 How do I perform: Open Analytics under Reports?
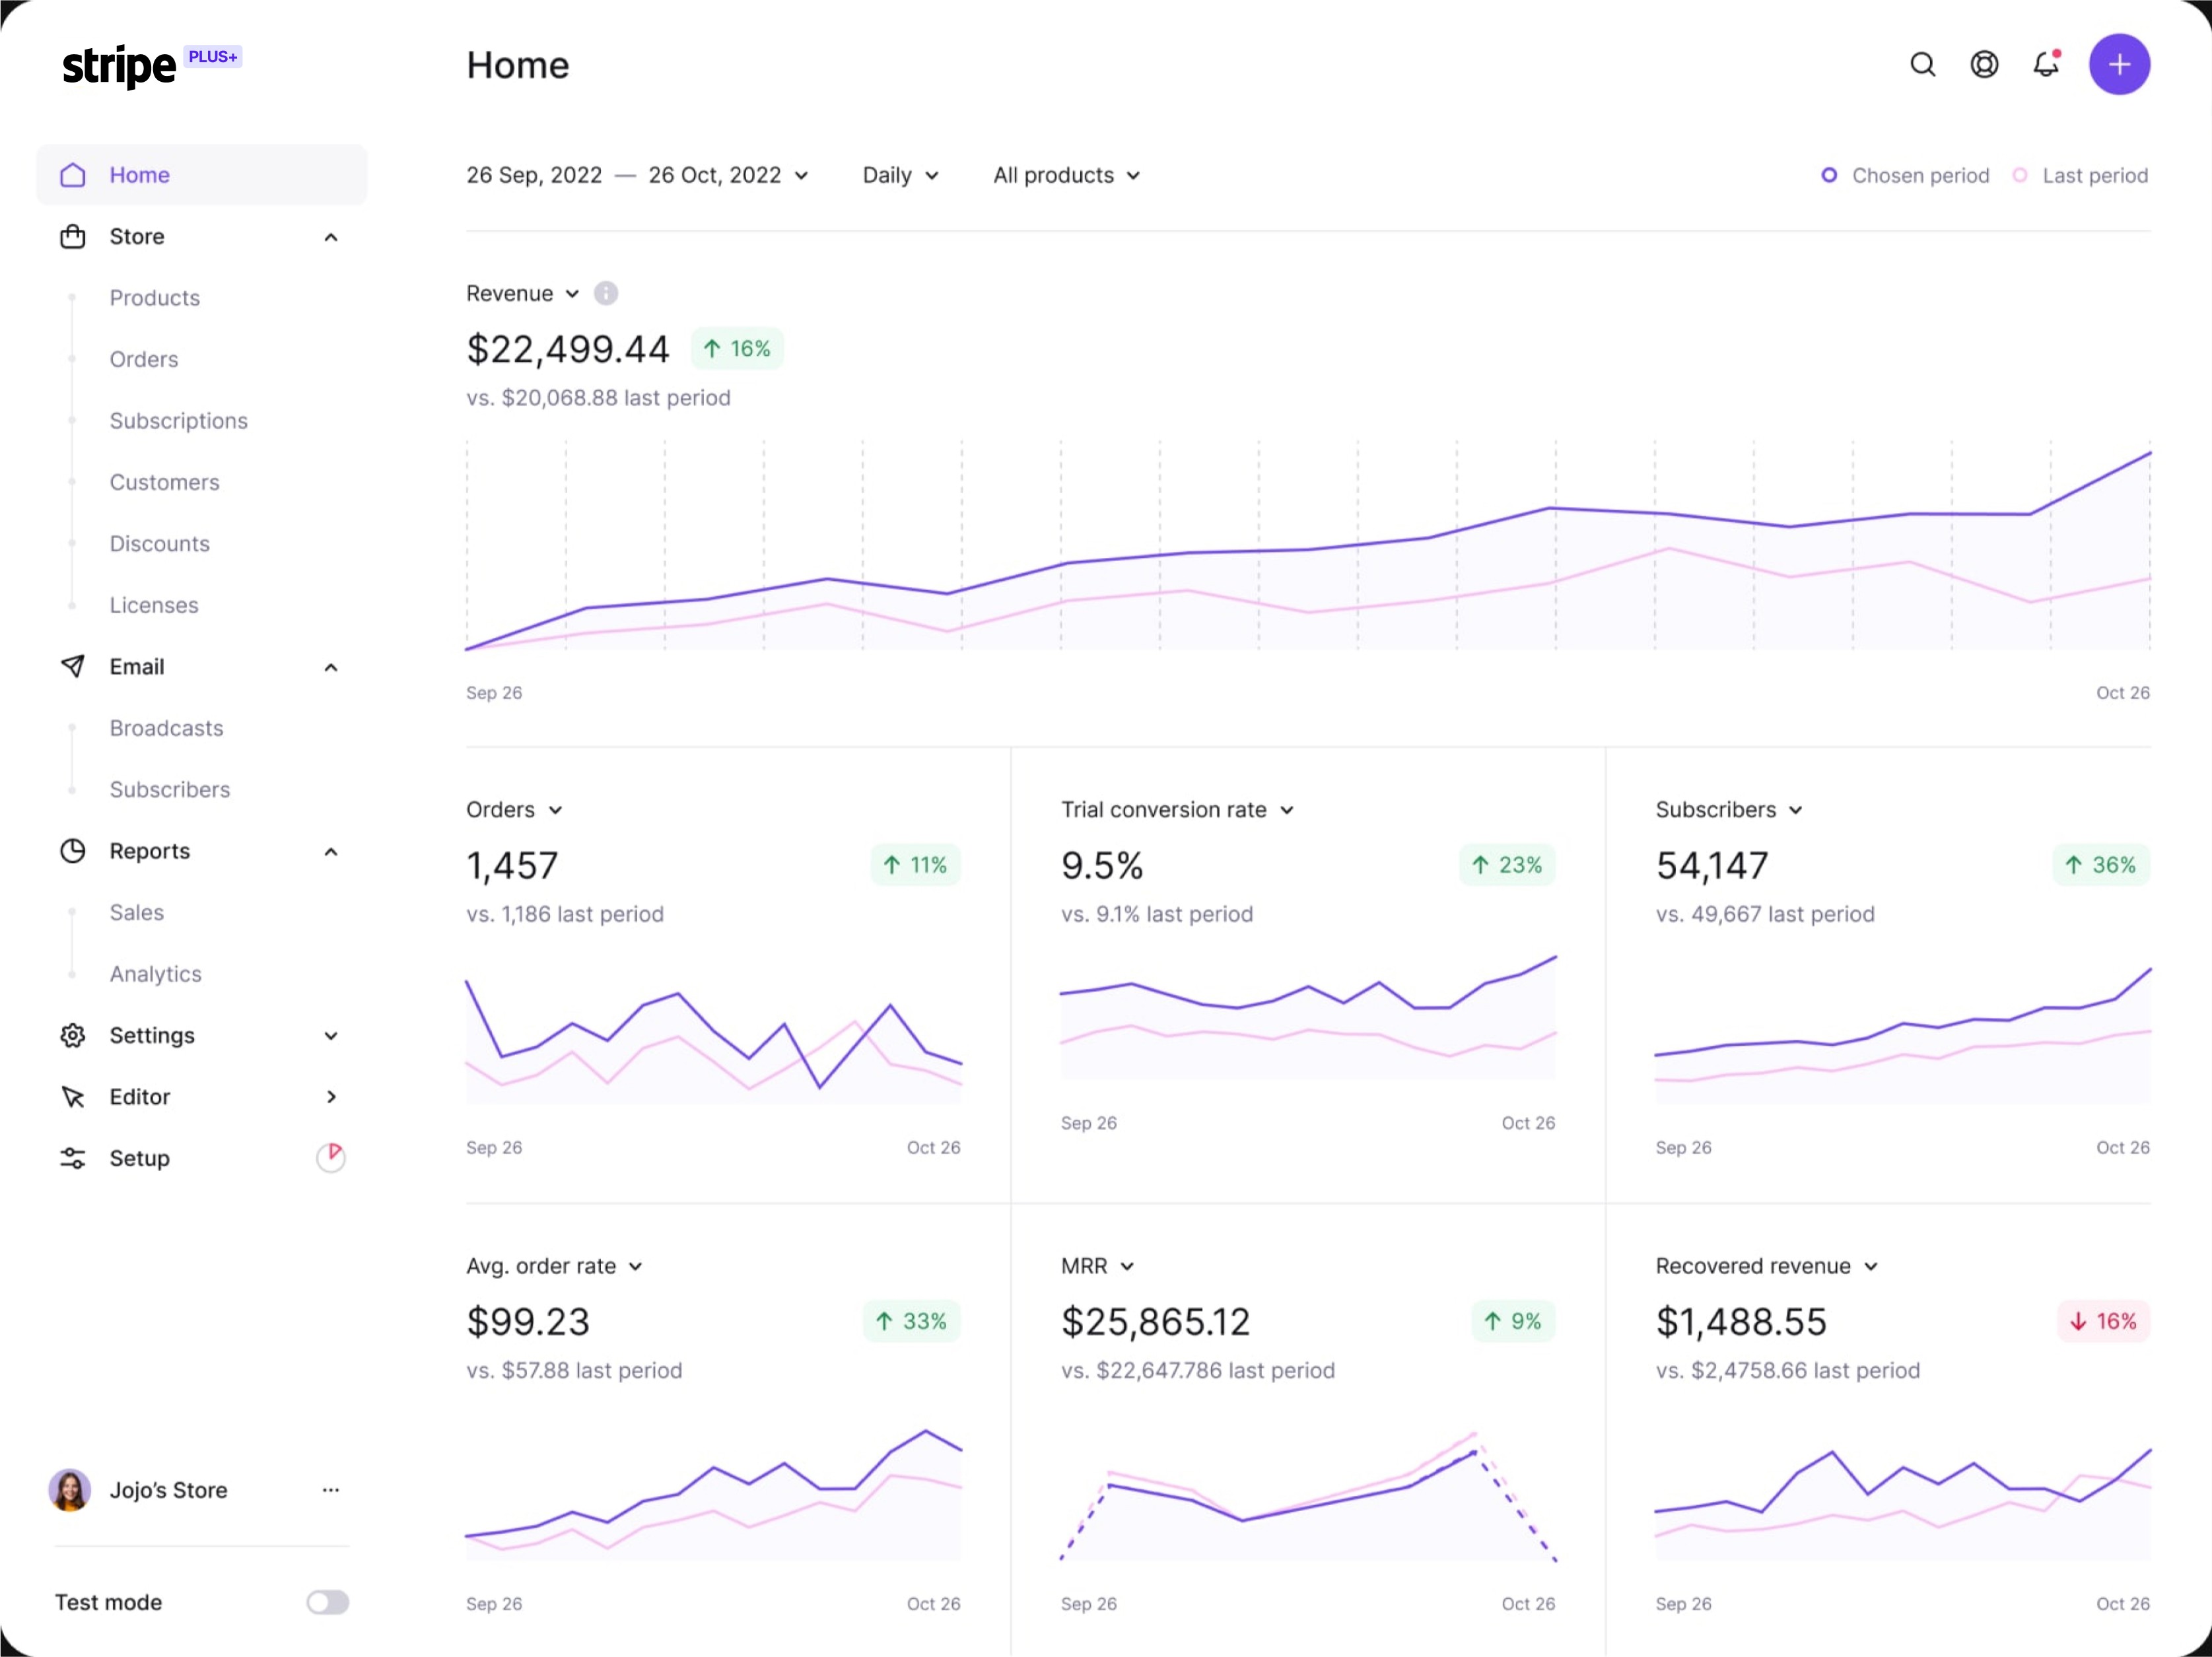tap(156, 974)
